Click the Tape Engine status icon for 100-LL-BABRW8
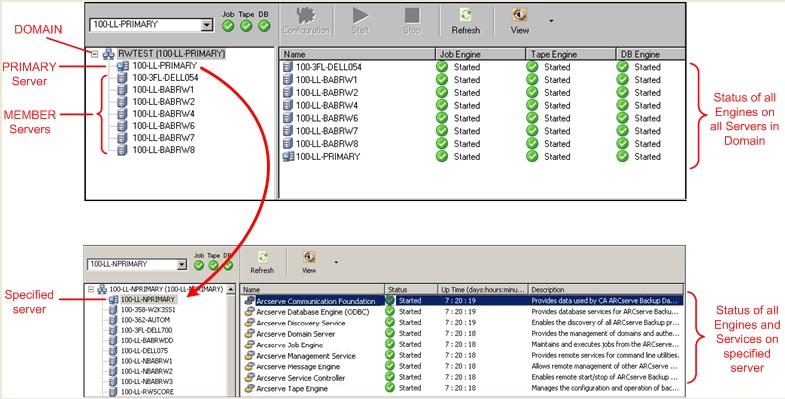The width and height of the screenshot is (785, 399). pos(532,144)
